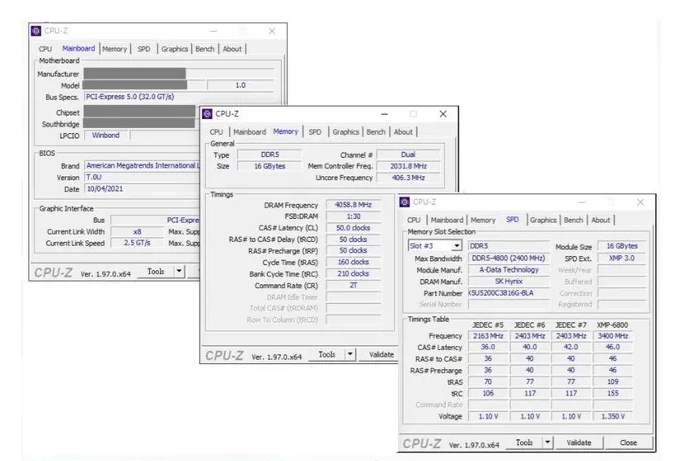
Task: Click JEDEC #5 frequency 2163 MHz cell
Action: point(488,335)
